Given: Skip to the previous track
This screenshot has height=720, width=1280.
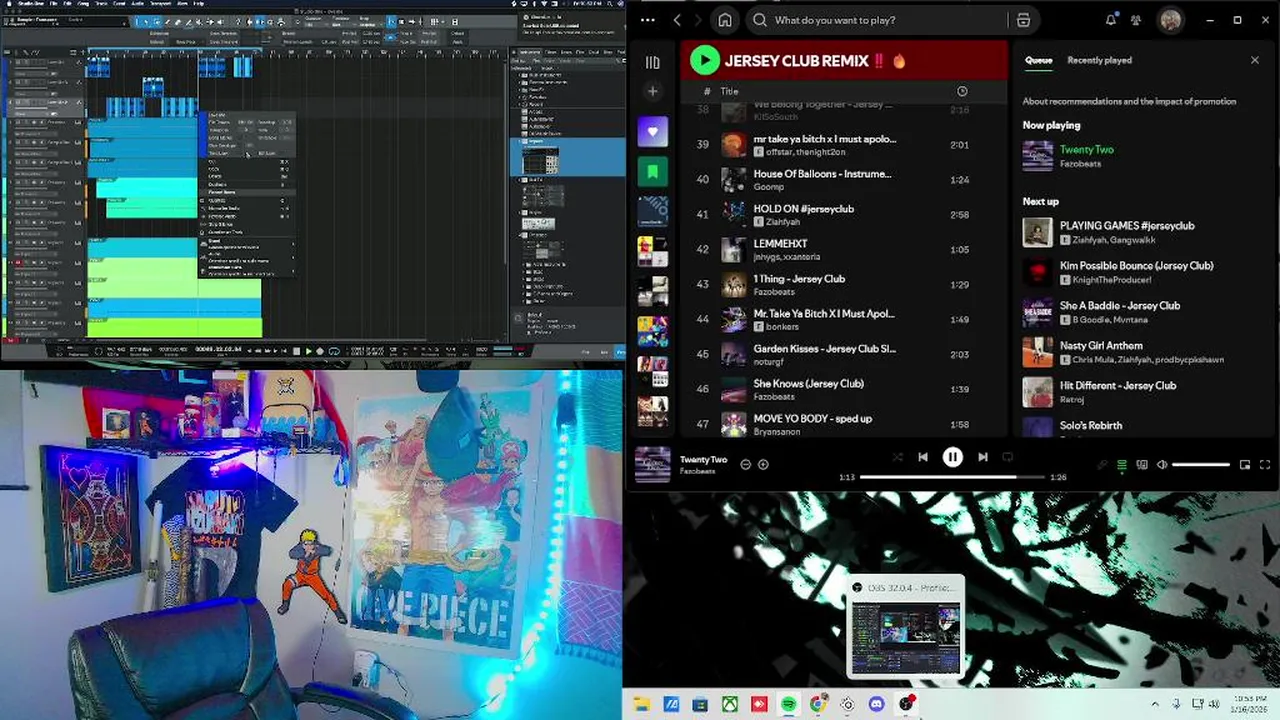Looking at the screenshot, I should [x=923, y=457].
